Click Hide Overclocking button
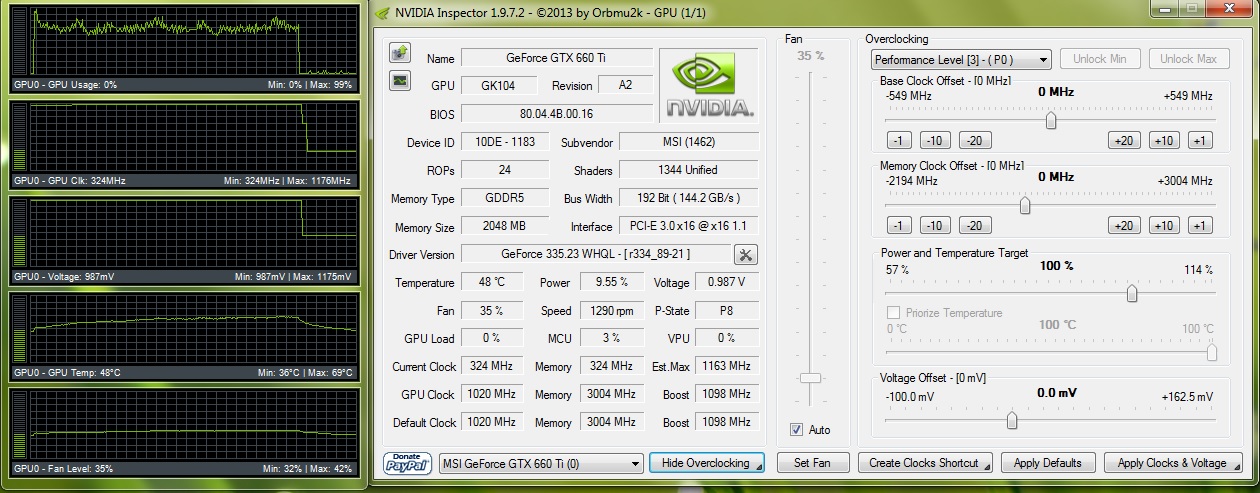The image size is (1260, 493). [706, 463]
